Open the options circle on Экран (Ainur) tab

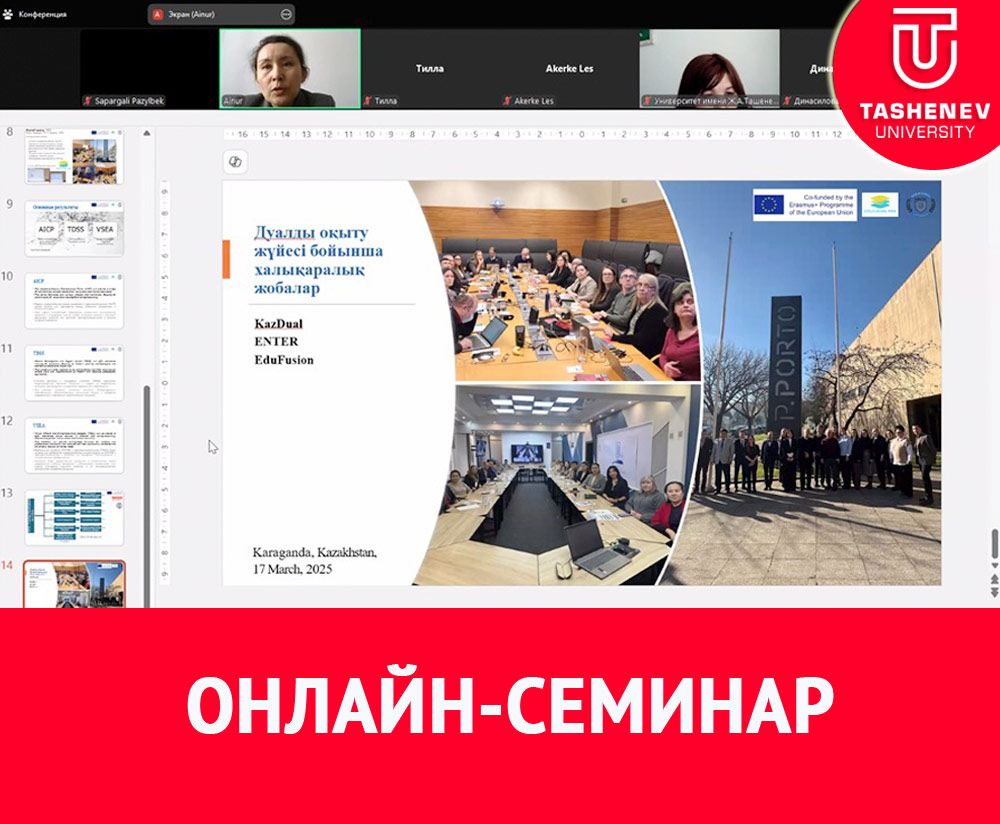point(287,14)
